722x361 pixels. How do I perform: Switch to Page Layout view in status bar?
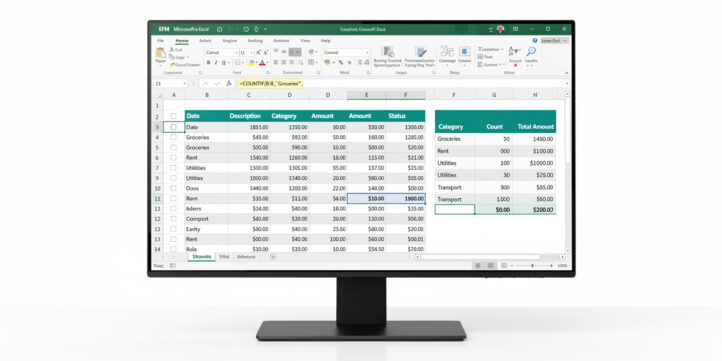point(491,266)
